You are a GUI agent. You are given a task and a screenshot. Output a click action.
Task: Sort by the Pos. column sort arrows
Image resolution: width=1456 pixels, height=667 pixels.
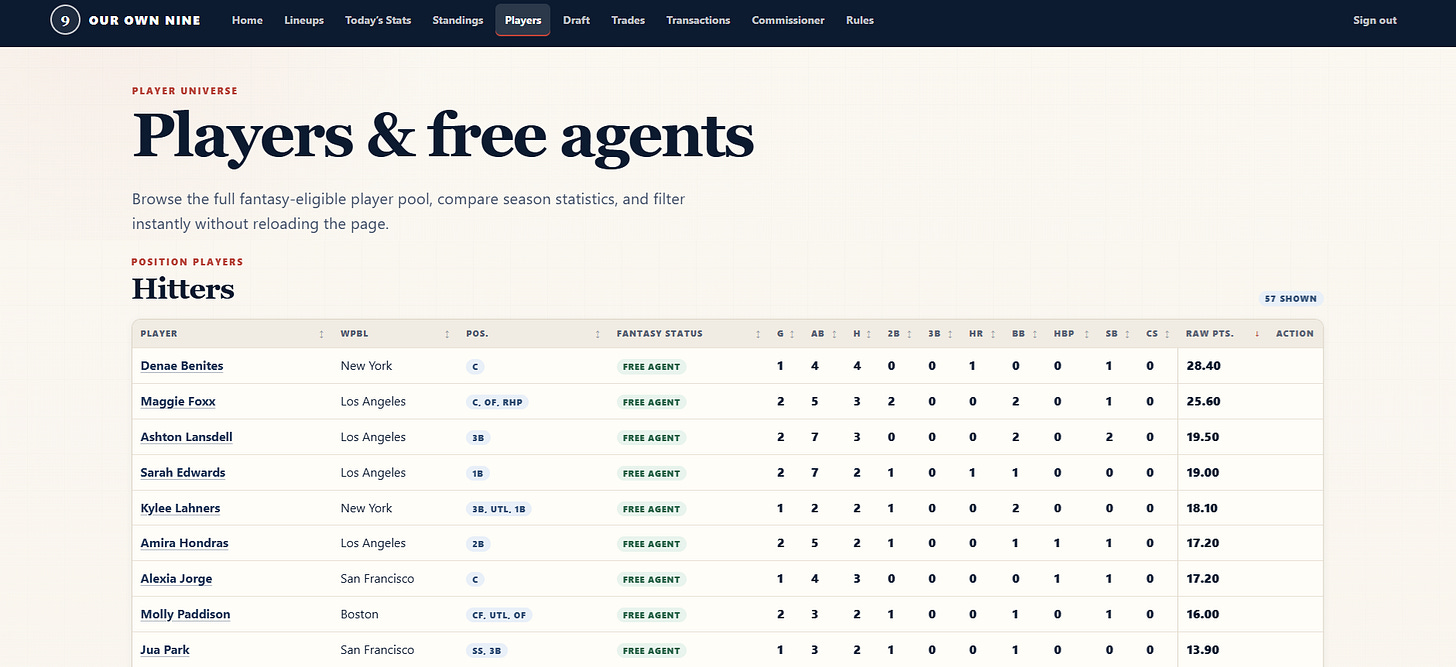pos(597,334)
